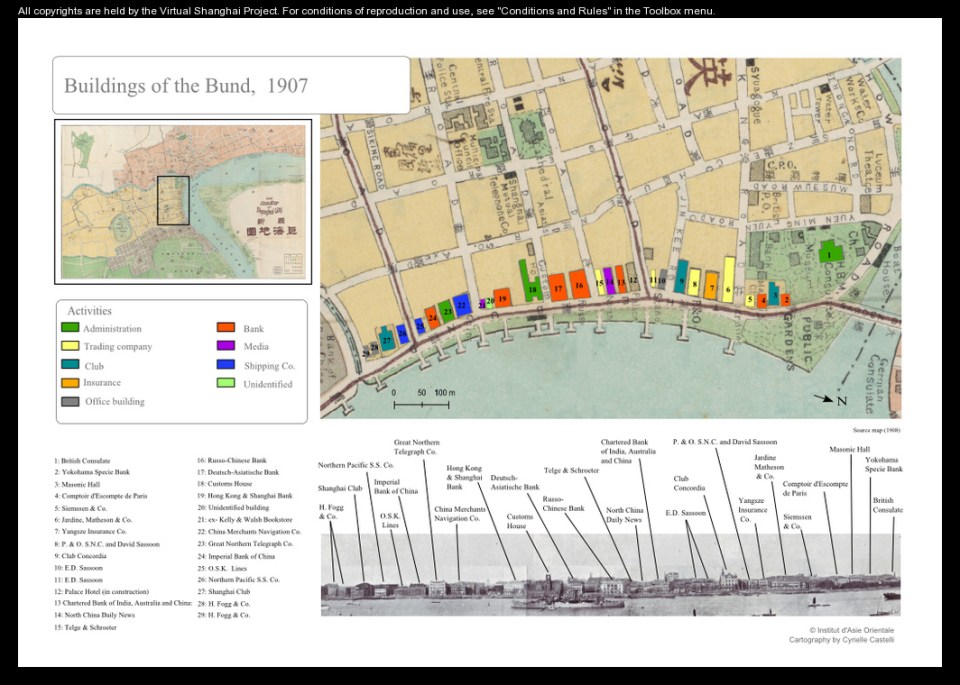Select orange building 17 on the map
The width and height of the screenshot is (960, 685).
coord(557,287)
